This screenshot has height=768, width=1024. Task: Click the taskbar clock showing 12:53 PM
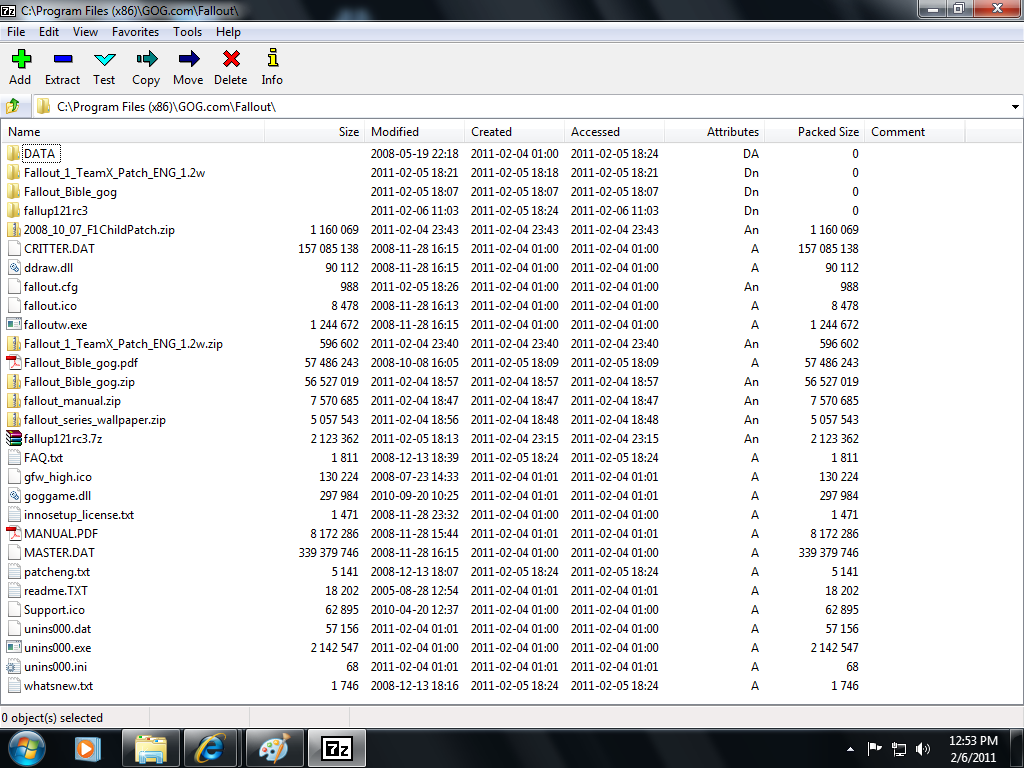(973, 749)
